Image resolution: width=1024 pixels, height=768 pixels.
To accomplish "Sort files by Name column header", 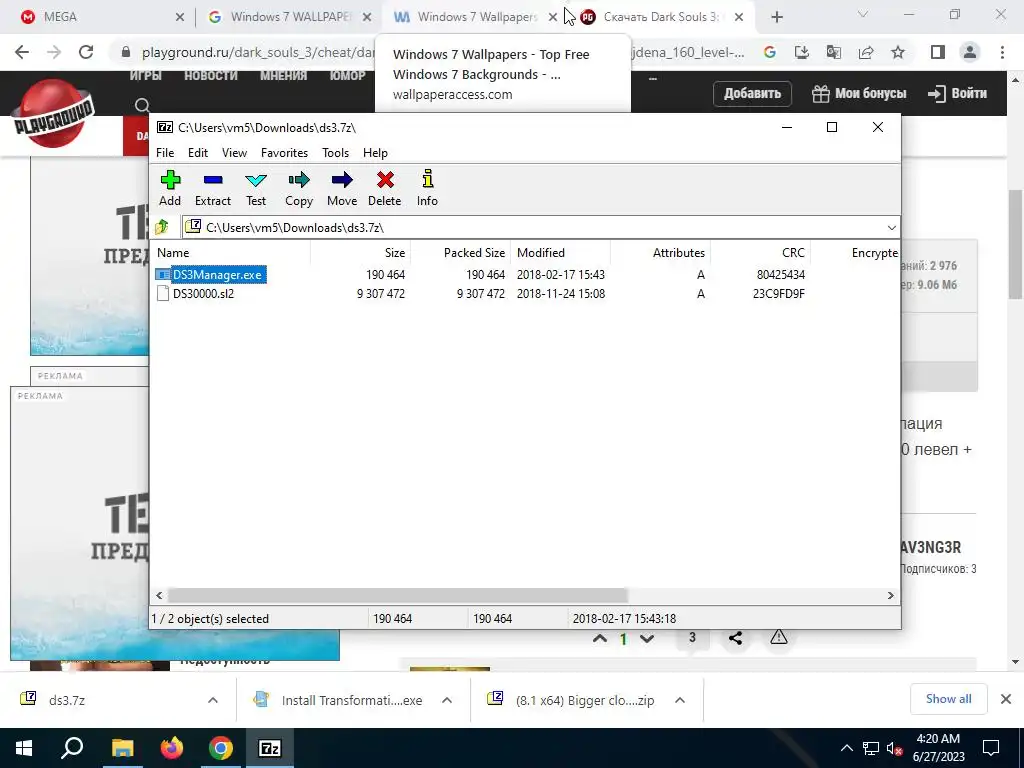I will click(x=231, y=253).
